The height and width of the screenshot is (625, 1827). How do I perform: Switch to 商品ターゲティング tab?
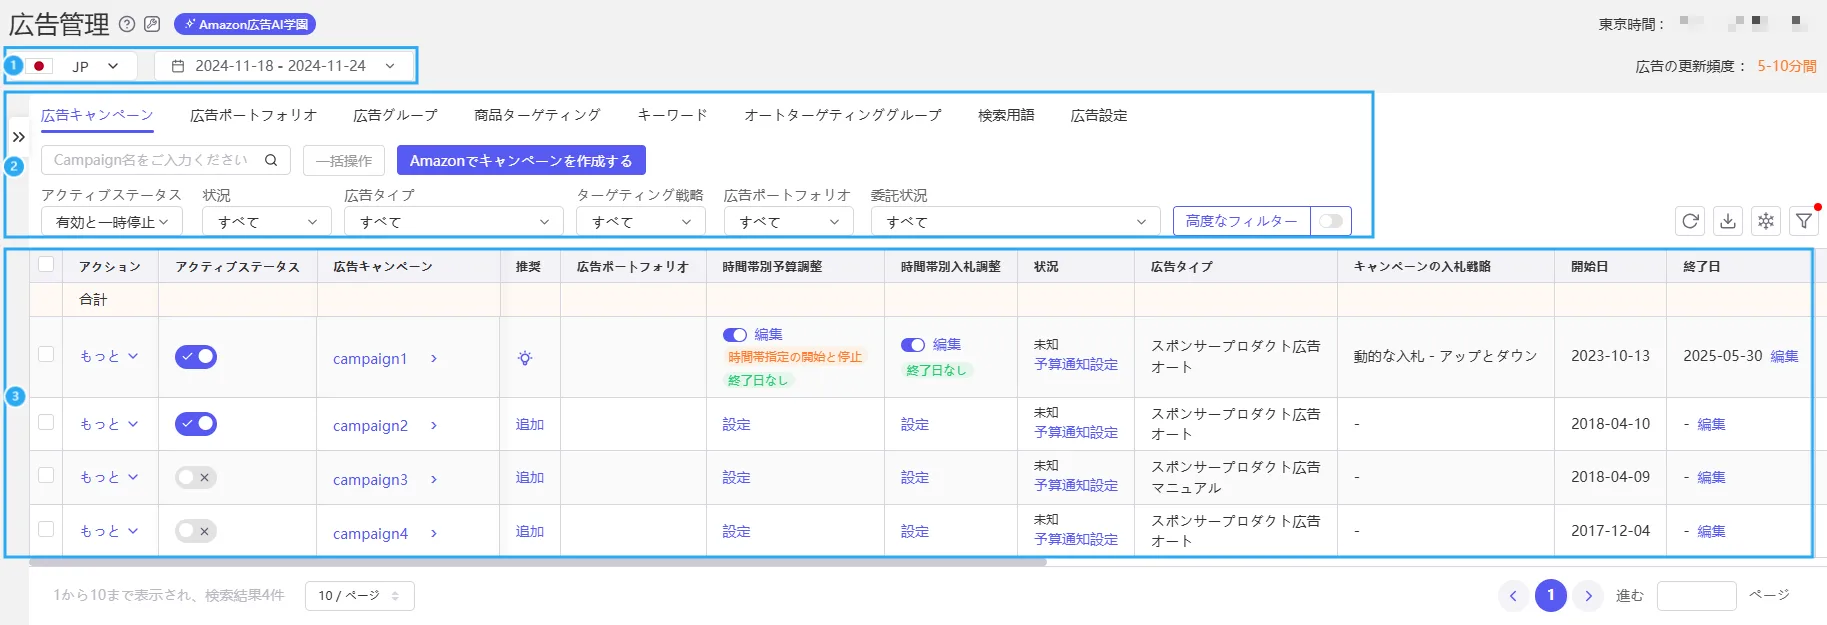(x=538, y=115)
